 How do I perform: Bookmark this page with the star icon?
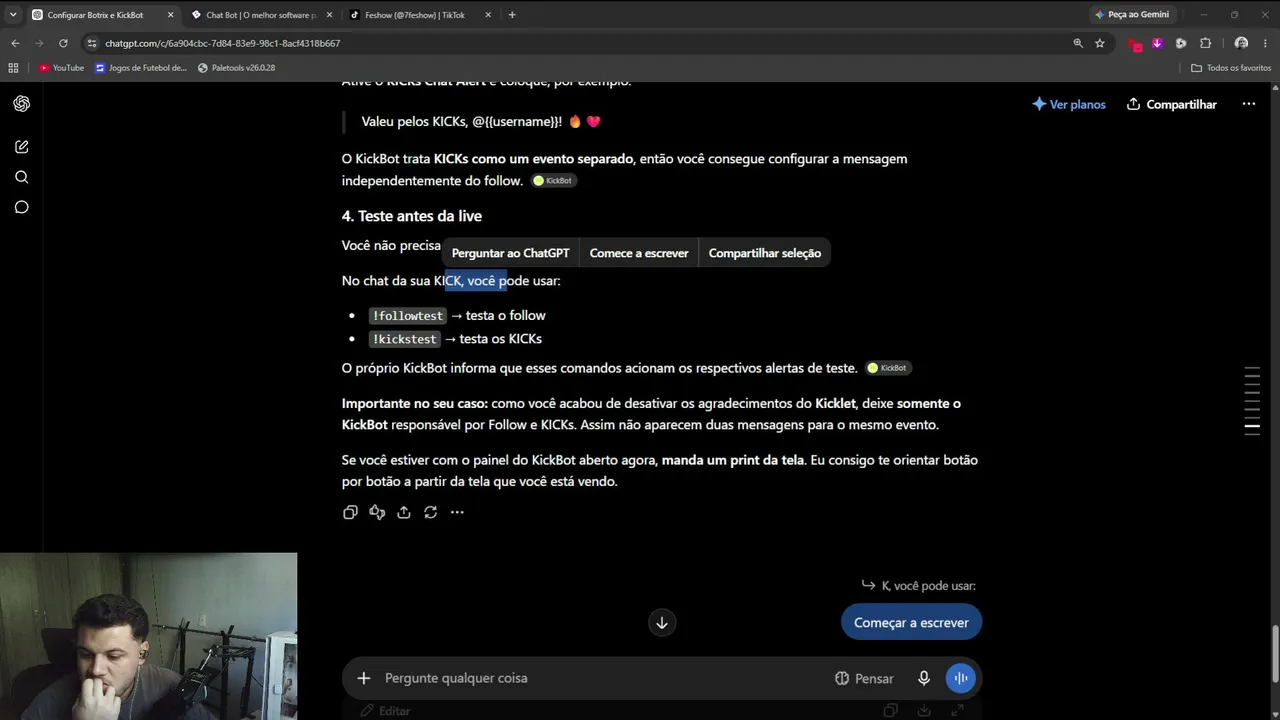pos(1100,43)
